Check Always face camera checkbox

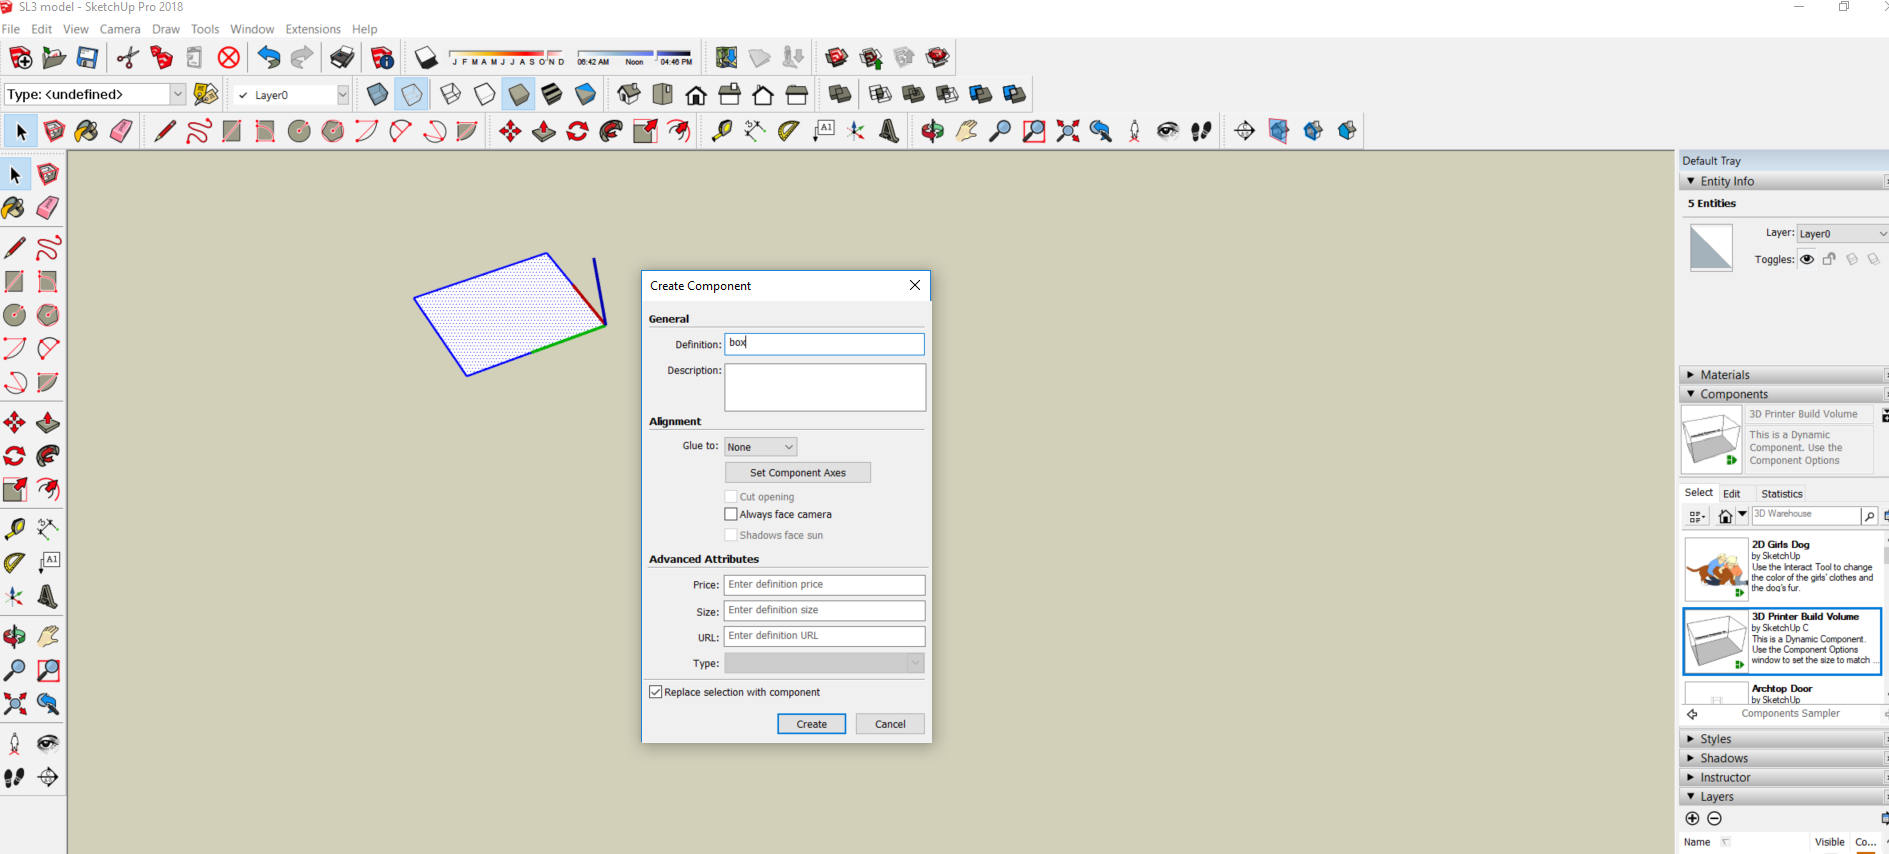[731, 514]
